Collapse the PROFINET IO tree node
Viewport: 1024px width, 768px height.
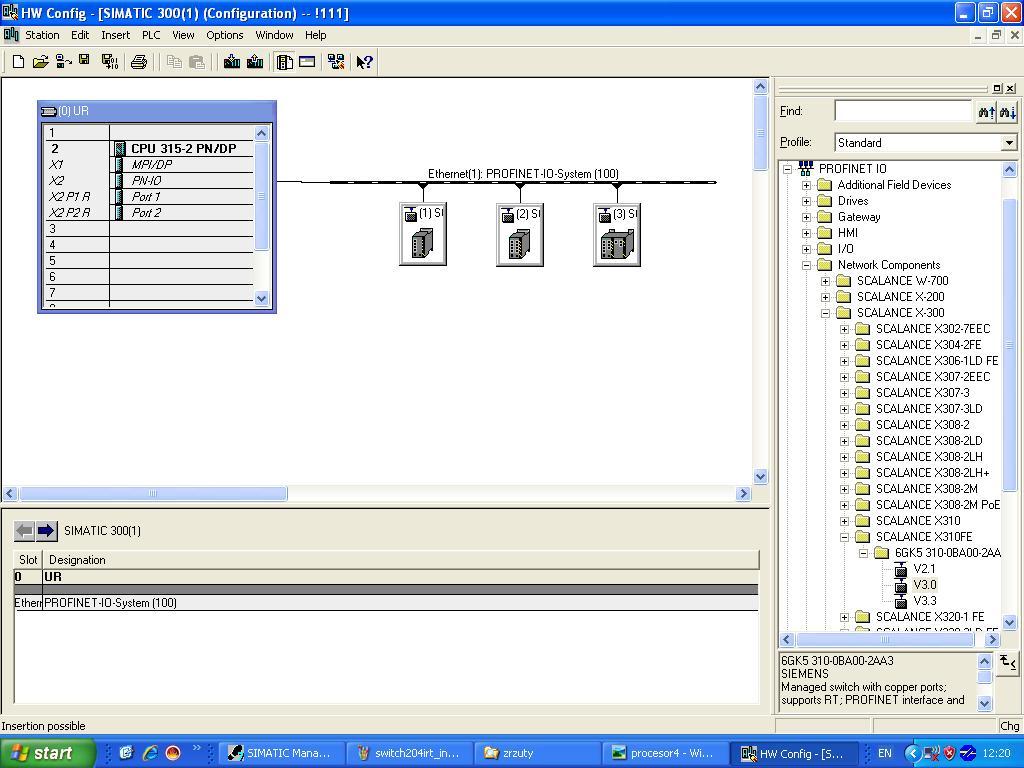tap(788, 169)
